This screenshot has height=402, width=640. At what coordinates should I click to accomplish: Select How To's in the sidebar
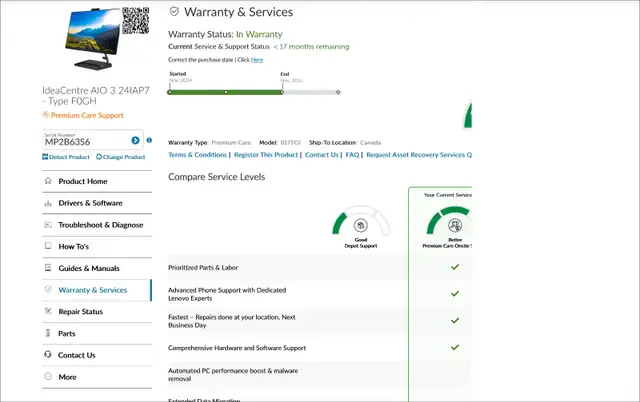[97, 247]
